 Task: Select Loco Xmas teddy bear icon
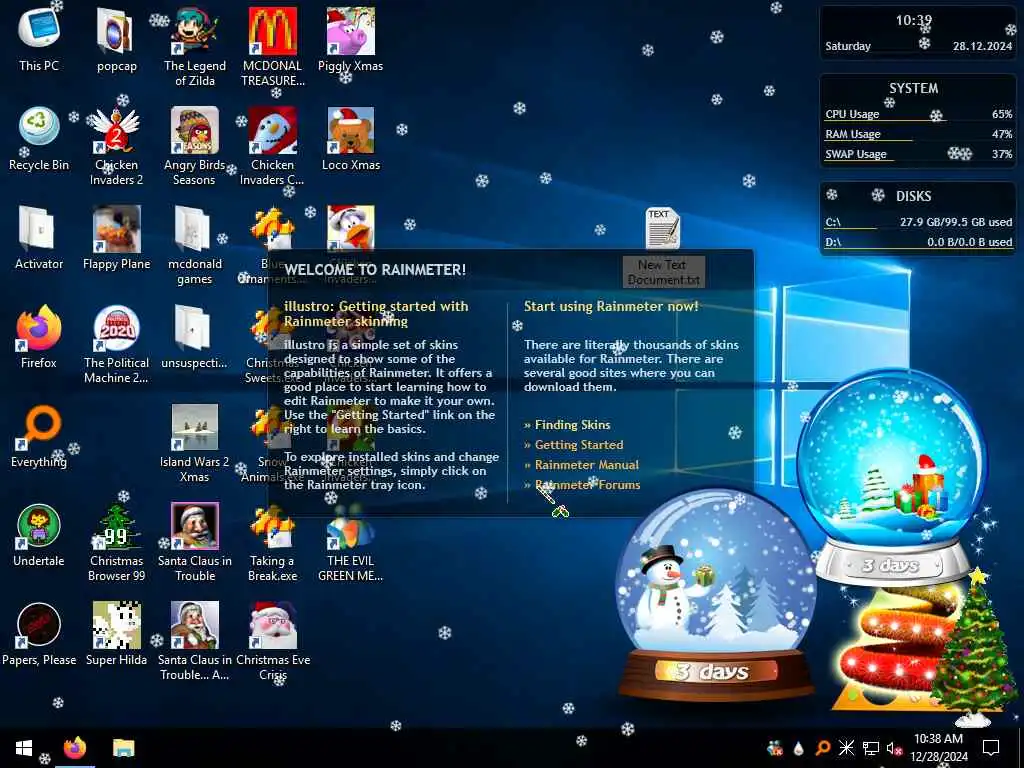351,138
